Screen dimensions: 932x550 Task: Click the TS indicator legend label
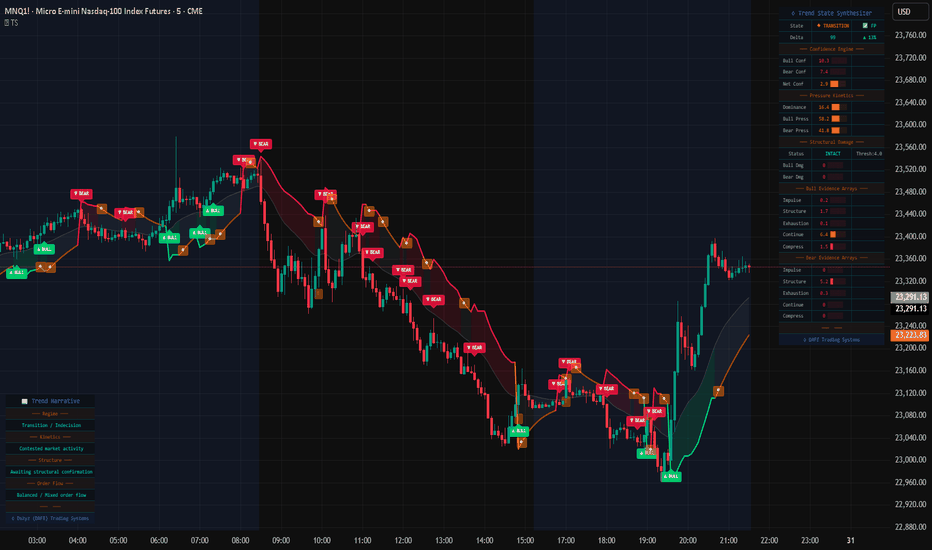[x=14, y=22]
